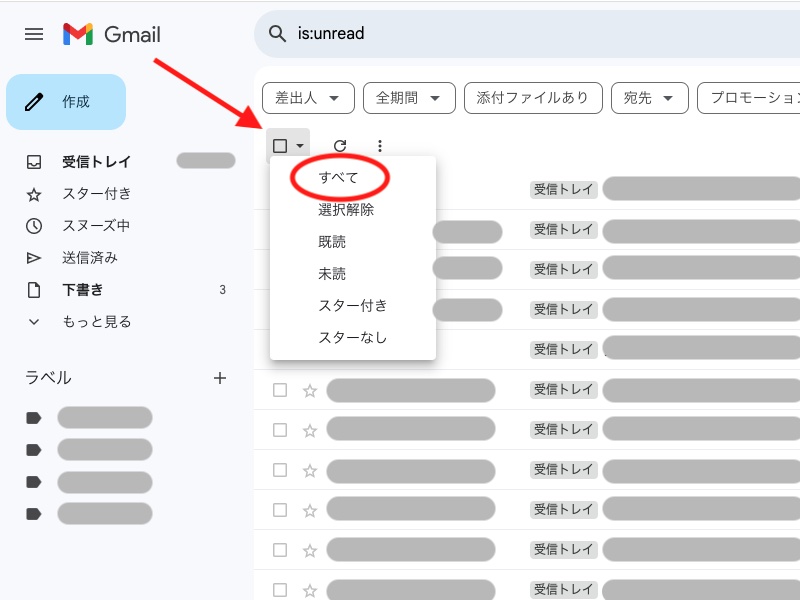Click the search magnifier icon
This screenshot has height=600, width=800.
(277, 33)
